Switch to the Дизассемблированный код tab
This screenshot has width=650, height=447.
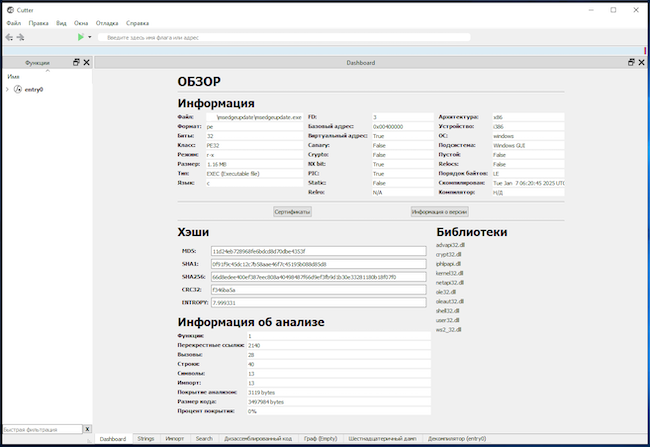(x=258, y=438)
